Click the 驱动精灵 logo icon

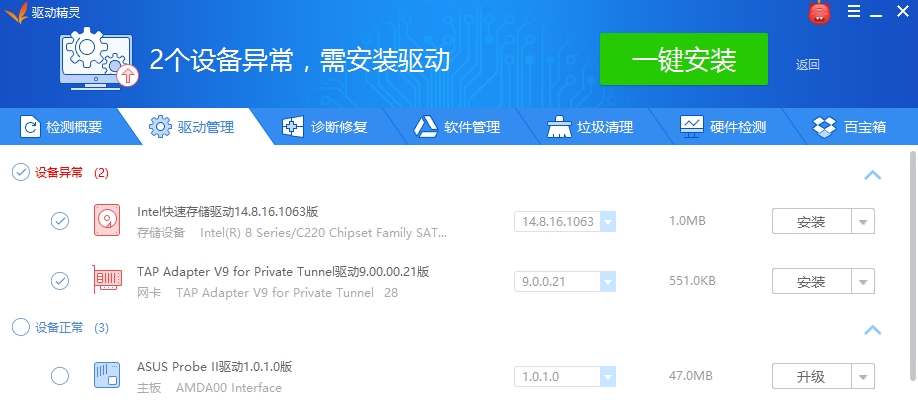[16, 12]
